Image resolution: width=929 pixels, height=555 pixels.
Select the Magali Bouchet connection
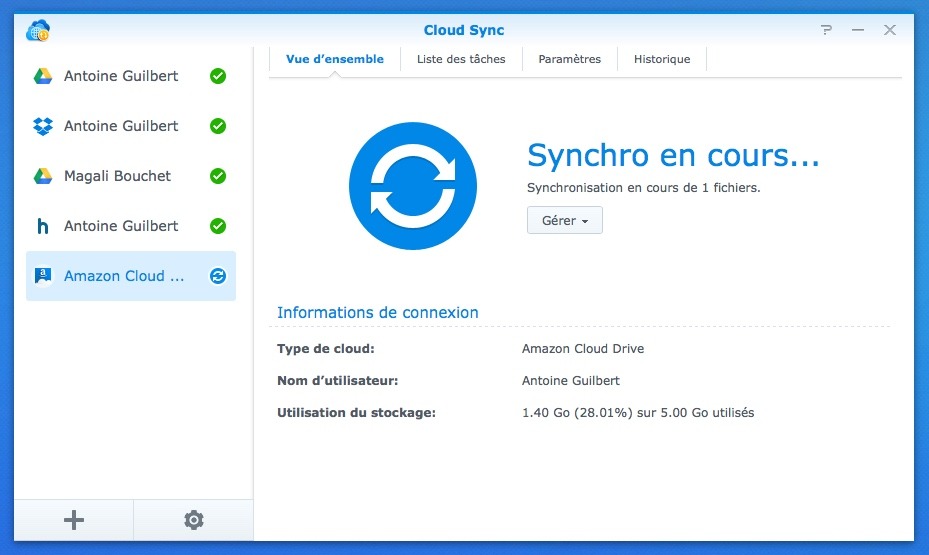117,176
